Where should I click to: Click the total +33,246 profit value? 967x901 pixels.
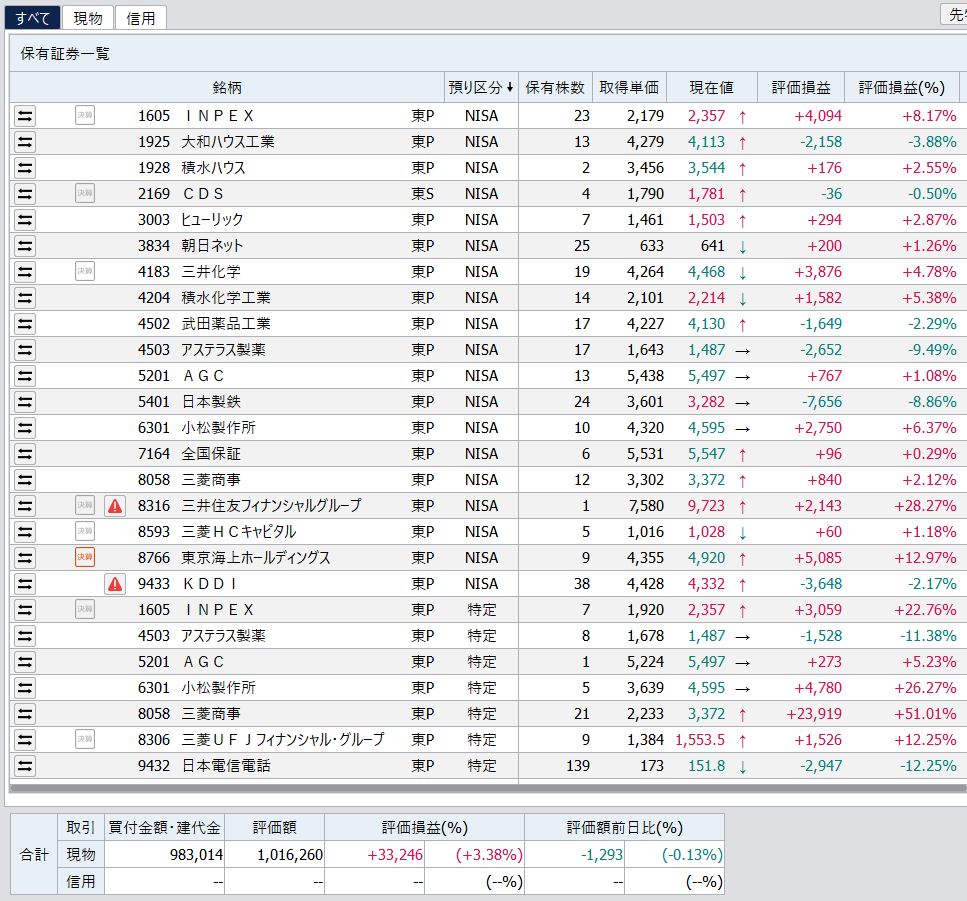click(395, 855)
